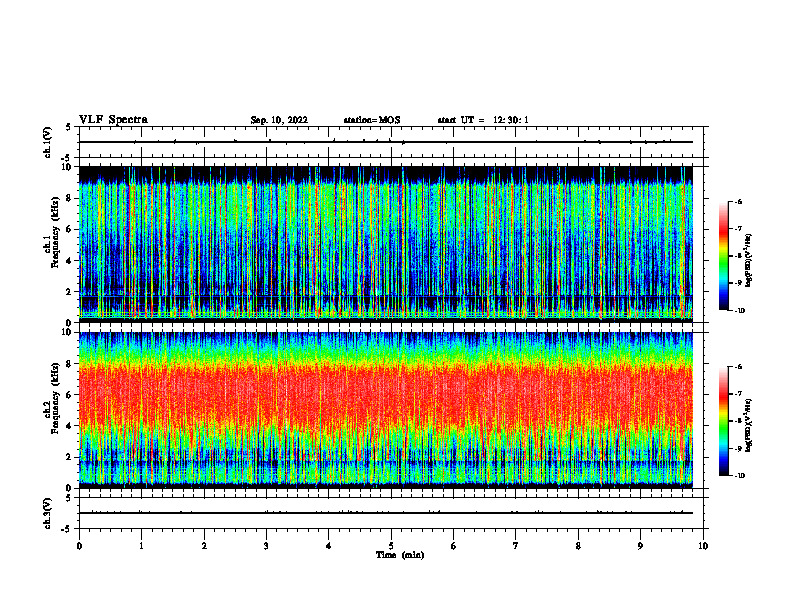Click the ch.1 voltage waveform trace
This screenshot has height=612, width=792.
pos(386,142)
